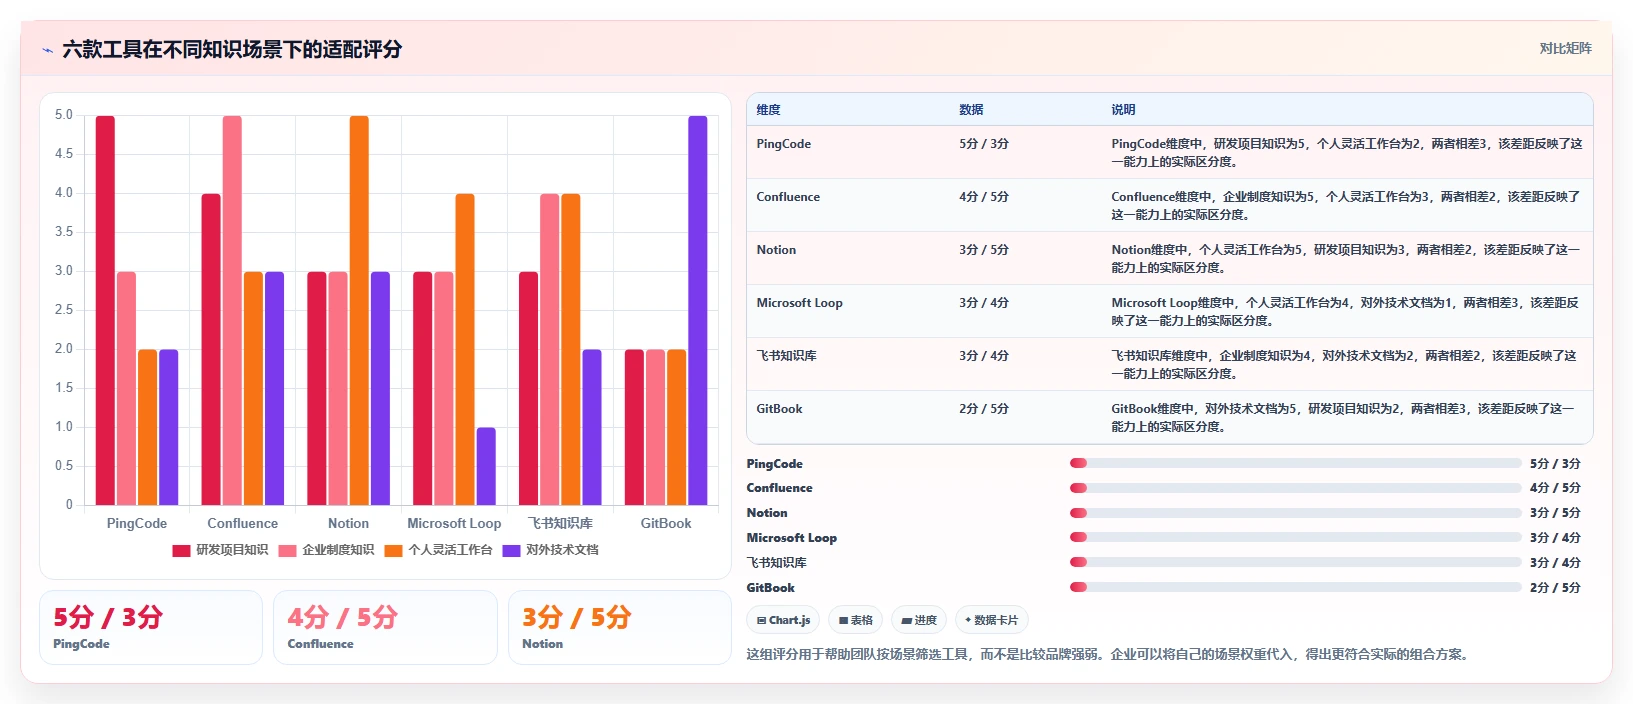This screenshot has width=1633, height=704.
Task: Select the PingCode table row name
Action: click(784, 144)
